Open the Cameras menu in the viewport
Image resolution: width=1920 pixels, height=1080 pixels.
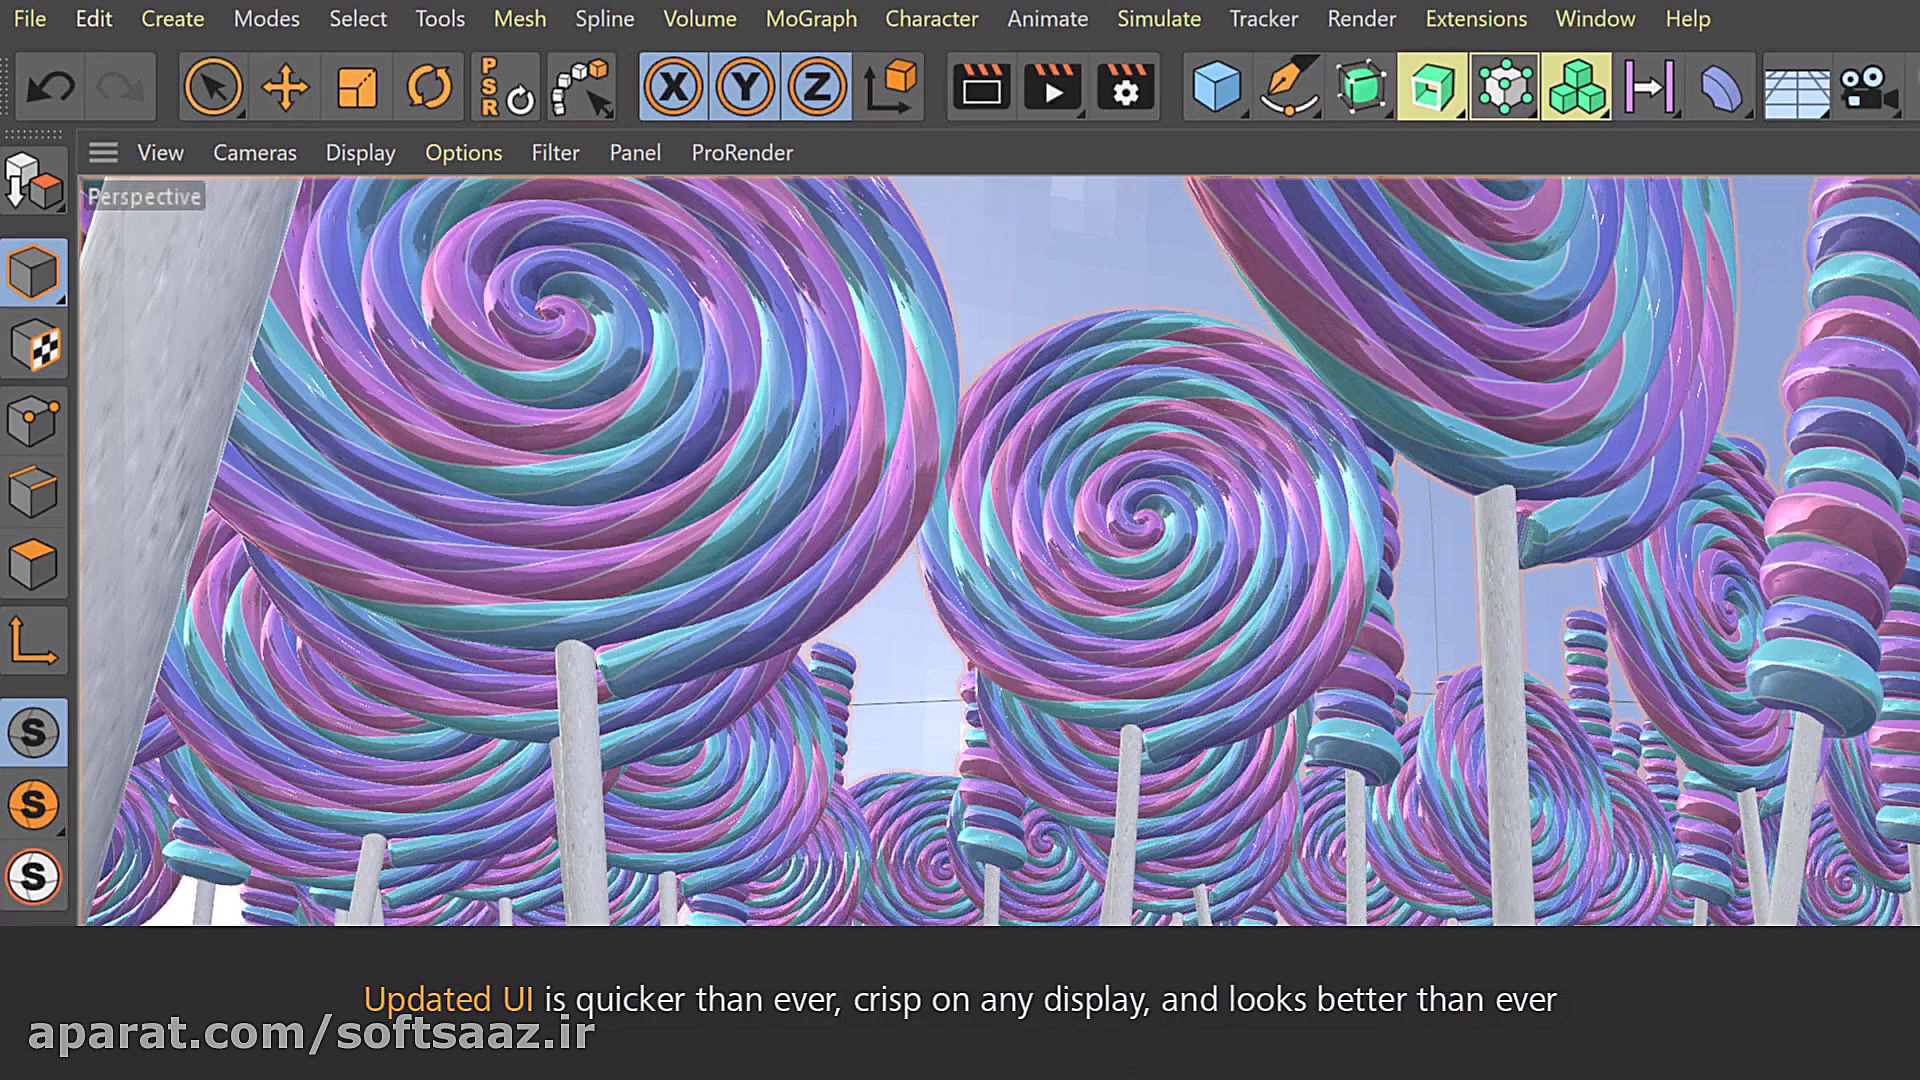pos(254,152)
